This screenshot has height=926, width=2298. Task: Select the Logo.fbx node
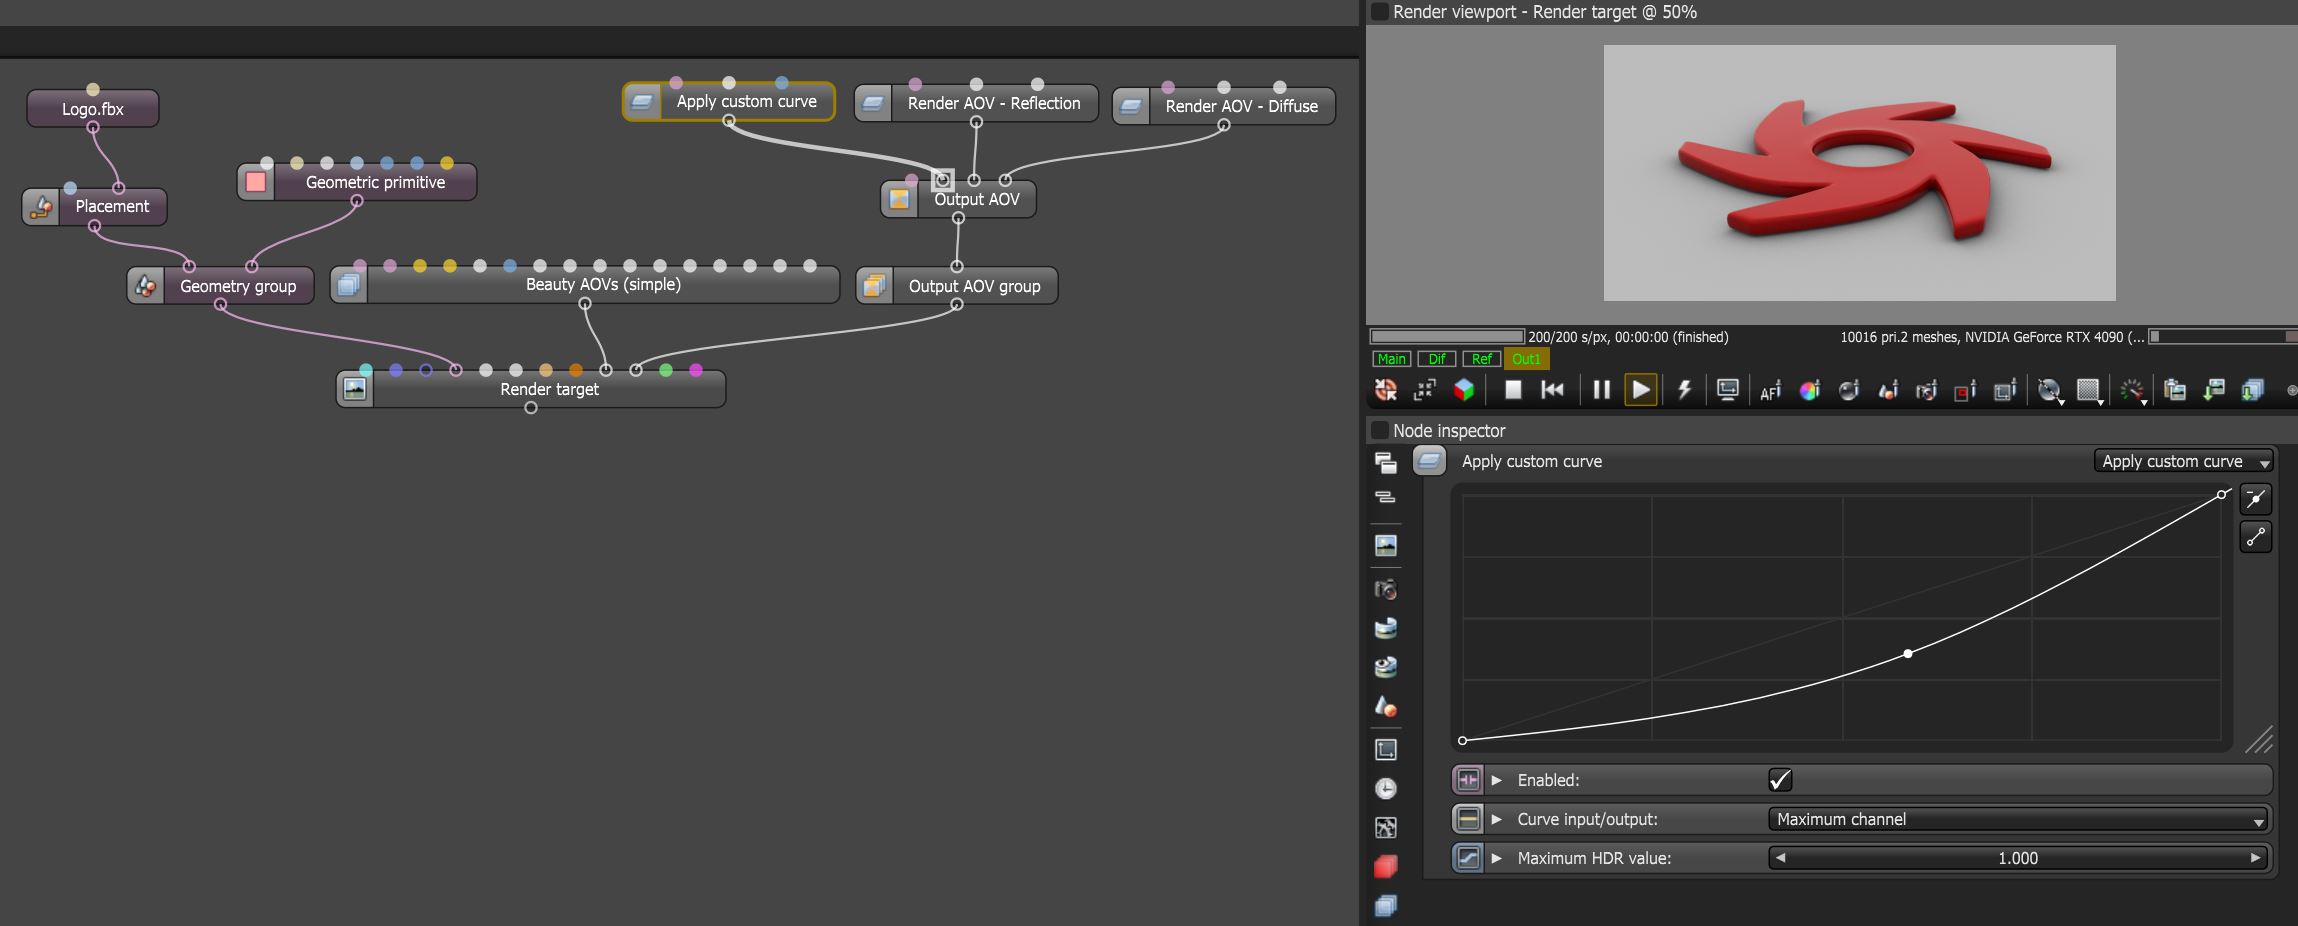click(93, 109)
